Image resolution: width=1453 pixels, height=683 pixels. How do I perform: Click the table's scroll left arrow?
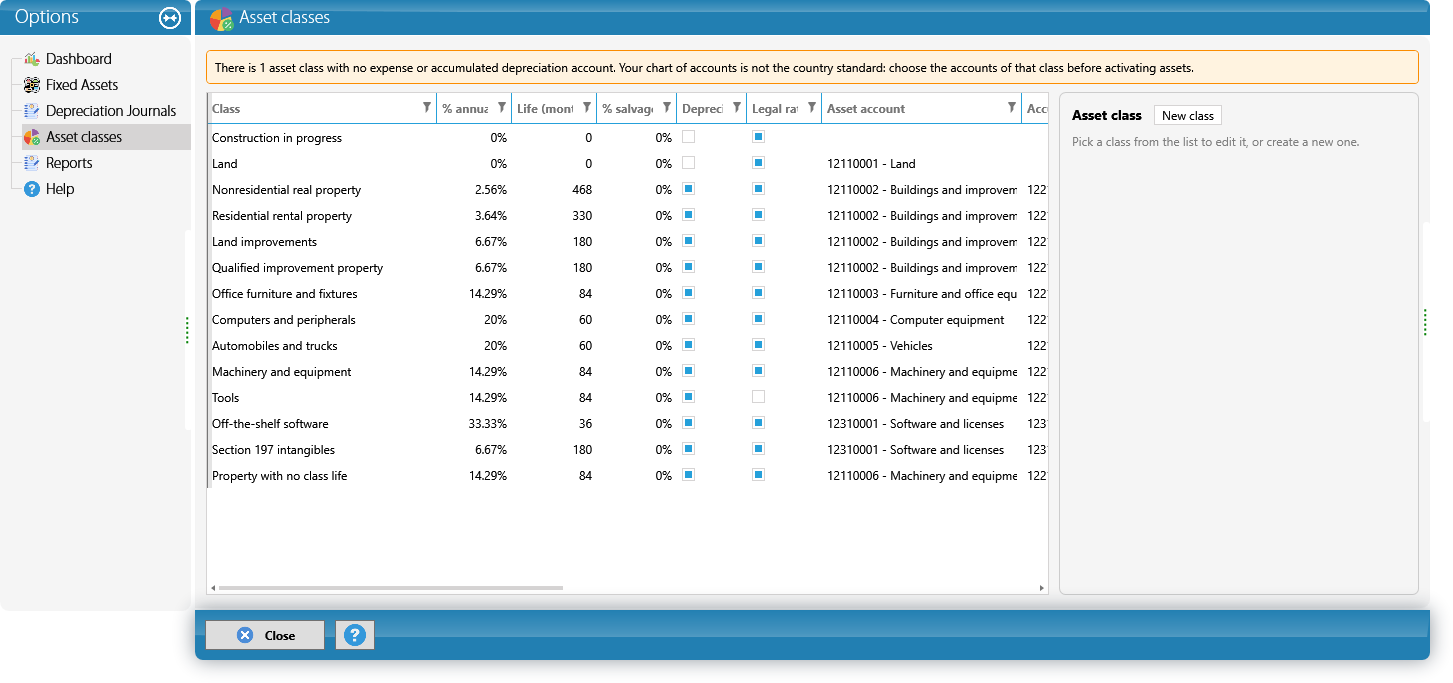coord(213,588)
